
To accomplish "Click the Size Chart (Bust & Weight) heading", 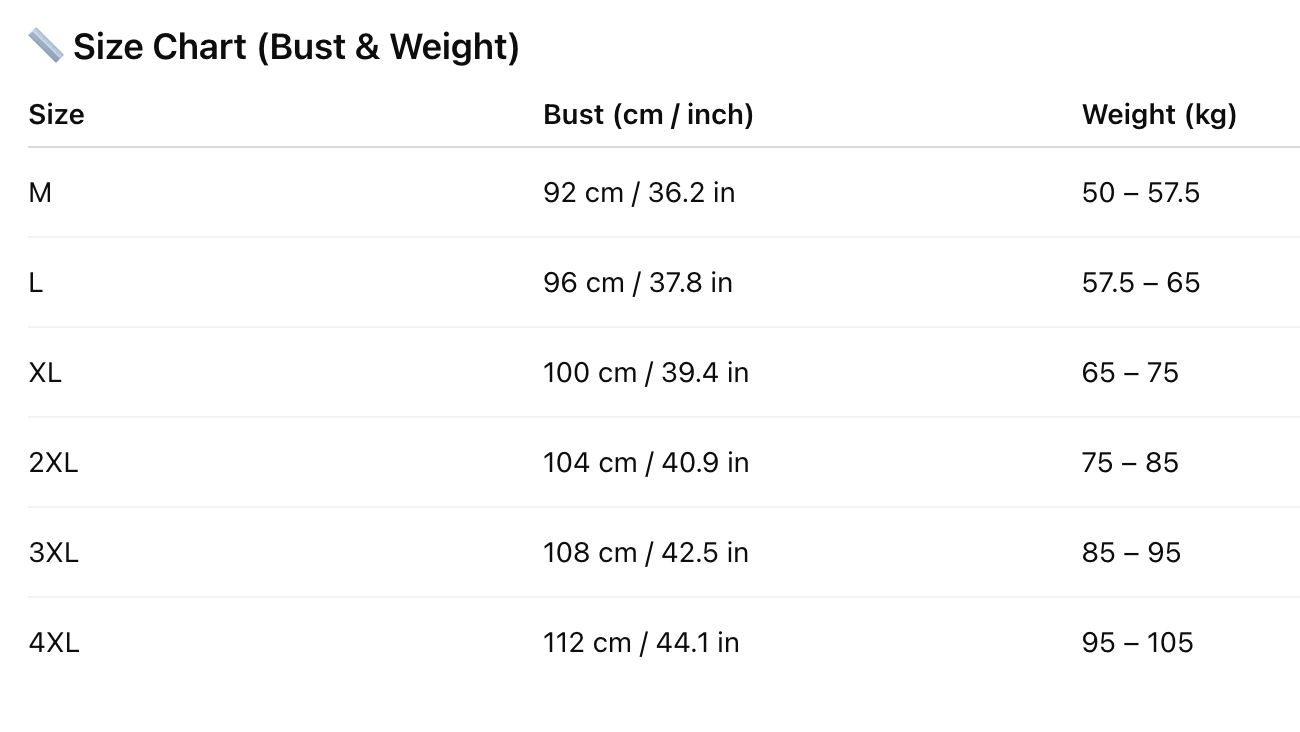I will click(x=296, y=47).
